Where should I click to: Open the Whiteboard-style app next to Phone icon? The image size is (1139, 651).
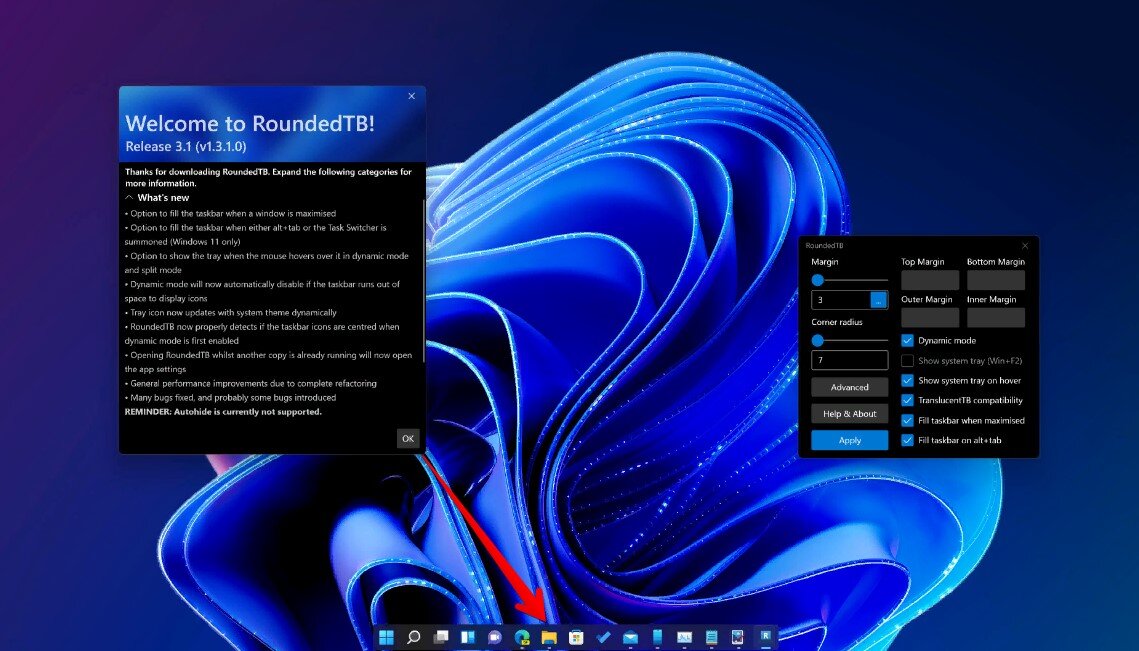[684, 637]
